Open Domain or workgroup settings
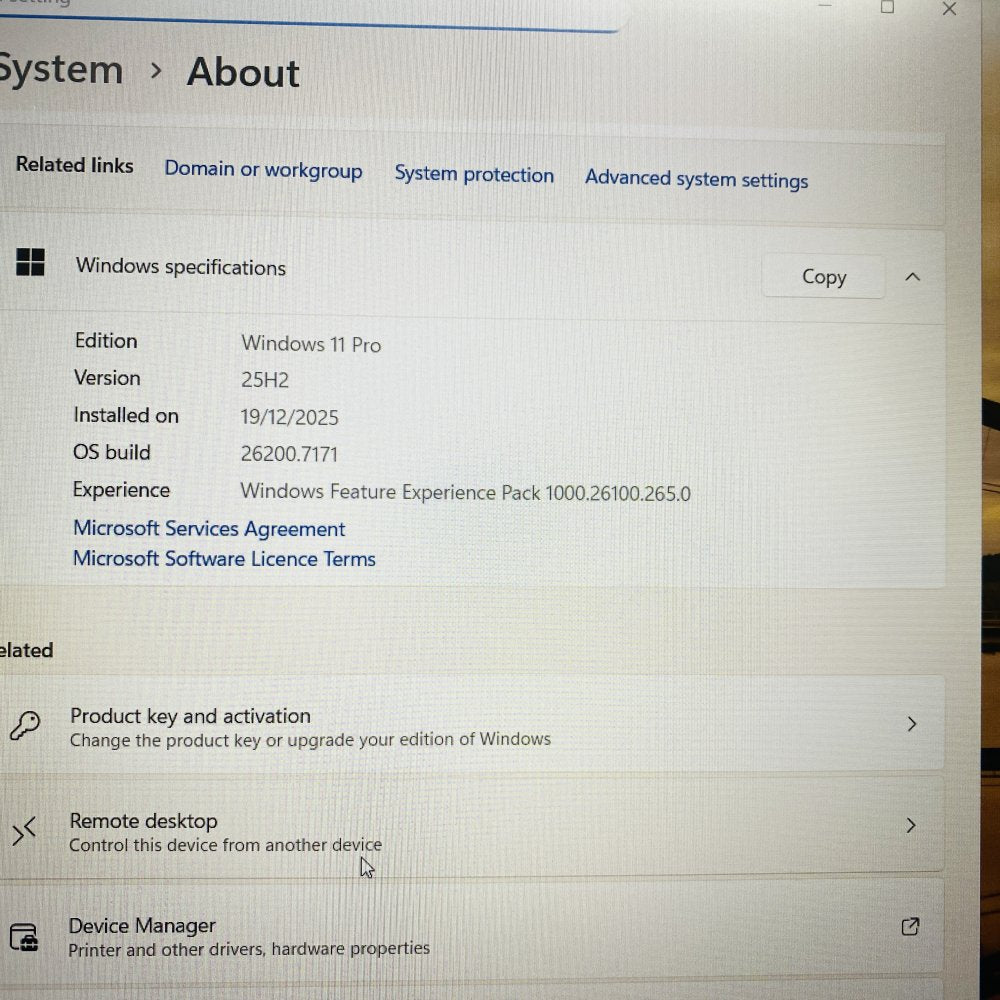The image size is (1000, 1000). click(x=263, y=170)
